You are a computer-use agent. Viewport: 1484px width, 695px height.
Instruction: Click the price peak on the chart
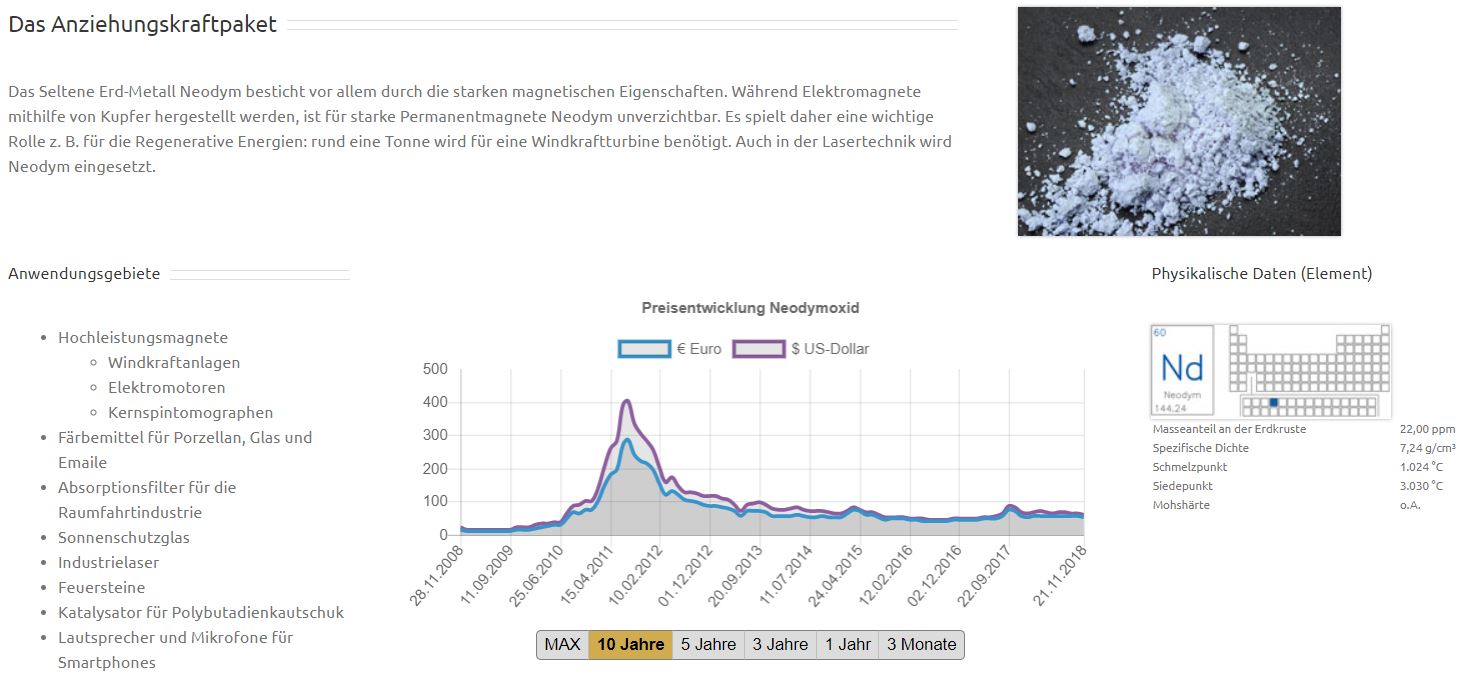(626, 402)
